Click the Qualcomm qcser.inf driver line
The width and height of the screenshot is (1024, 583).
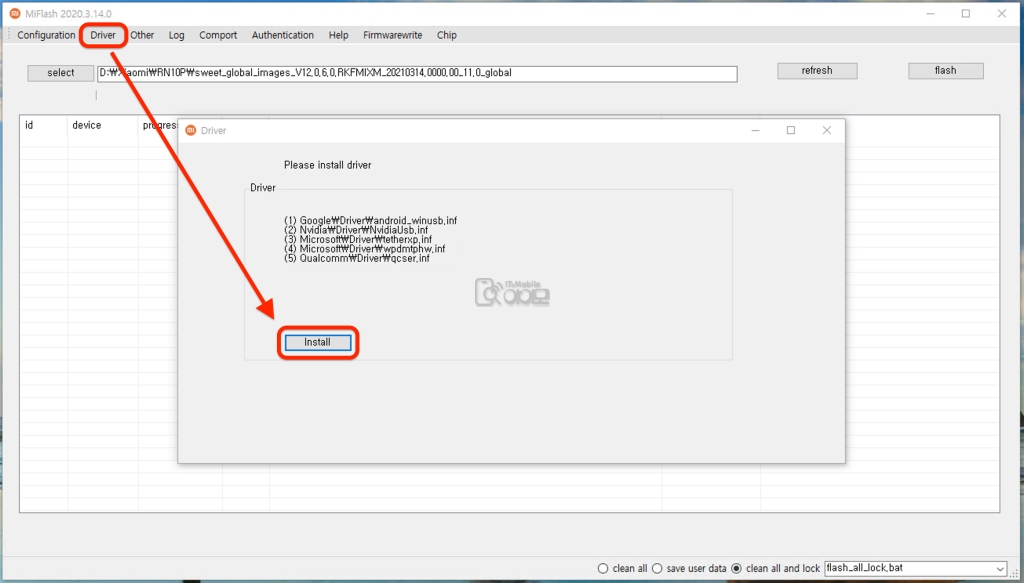[357, 258]
